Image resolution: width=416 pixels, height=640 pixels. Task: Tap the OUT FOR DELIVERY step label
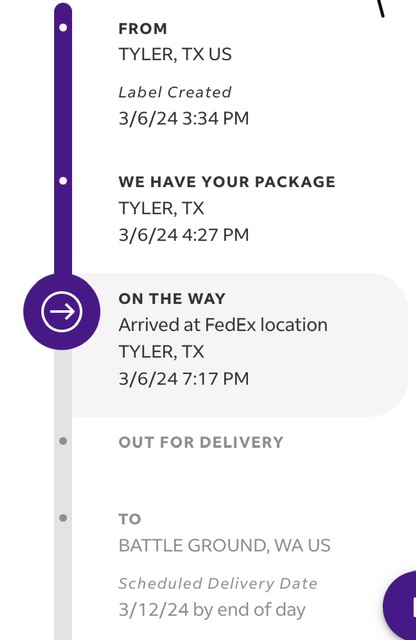[201, 442]
